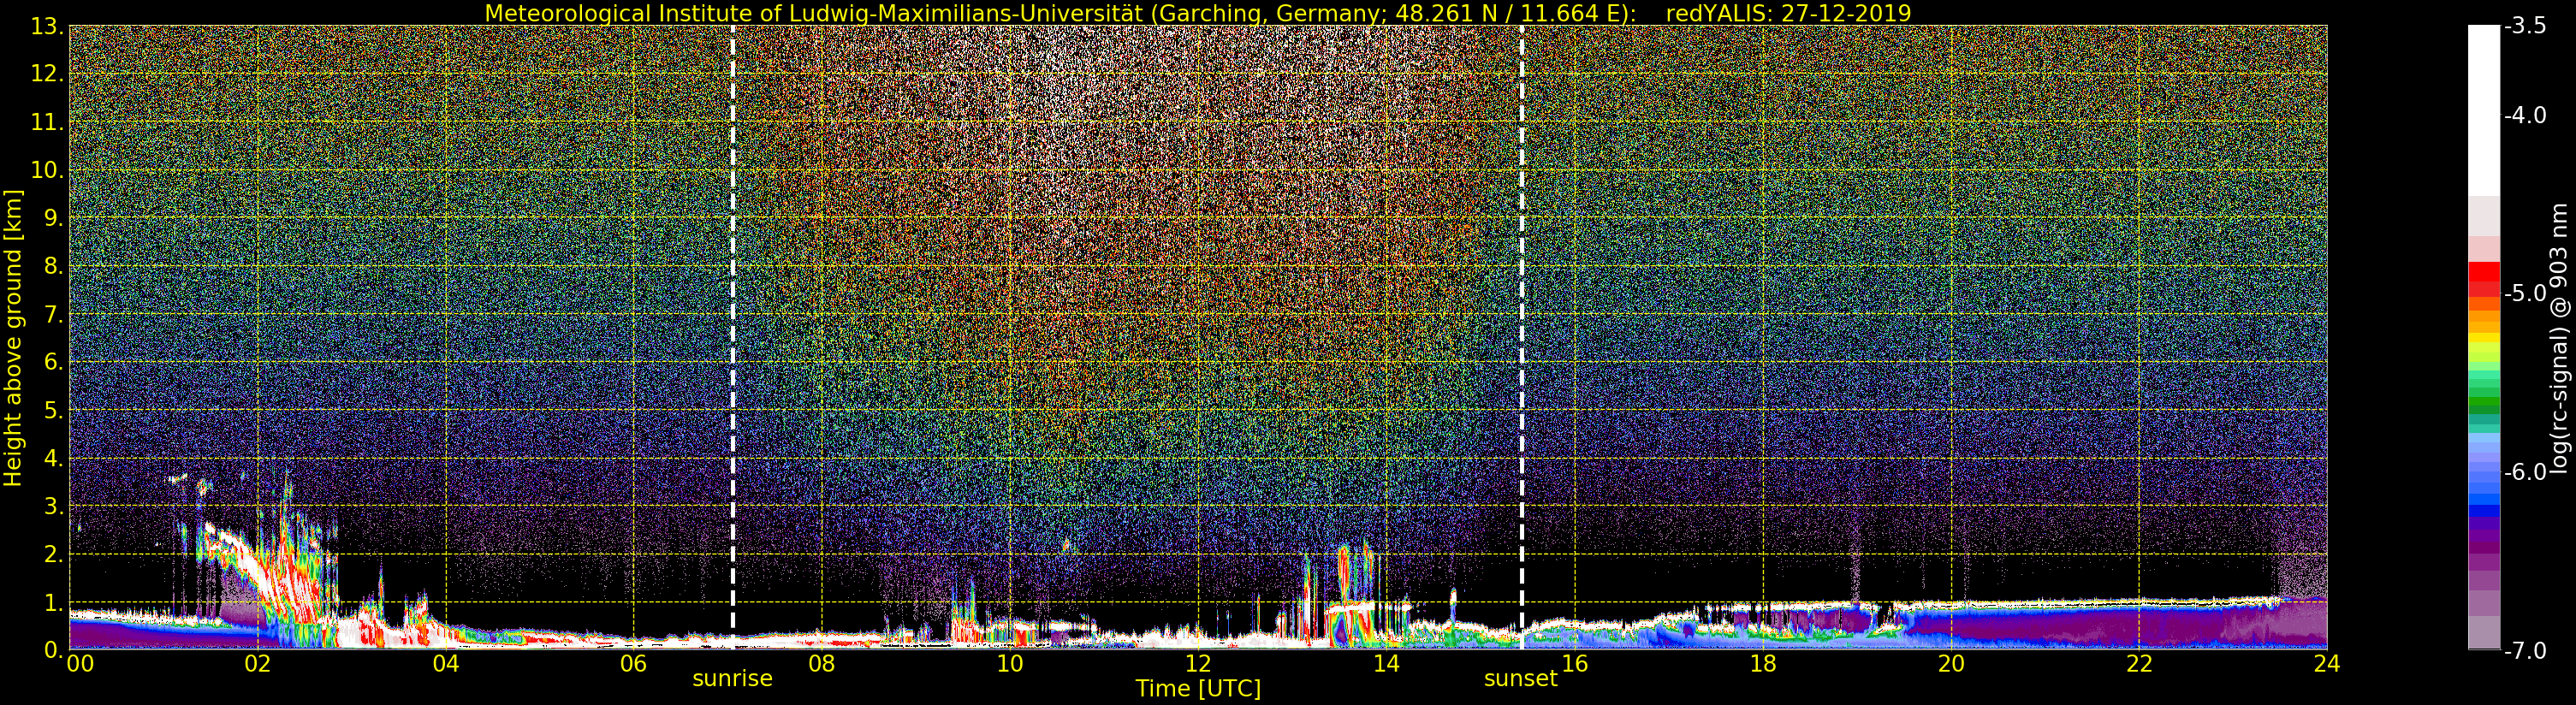Click the '08' time axis tick label

[x=822, y=664]
